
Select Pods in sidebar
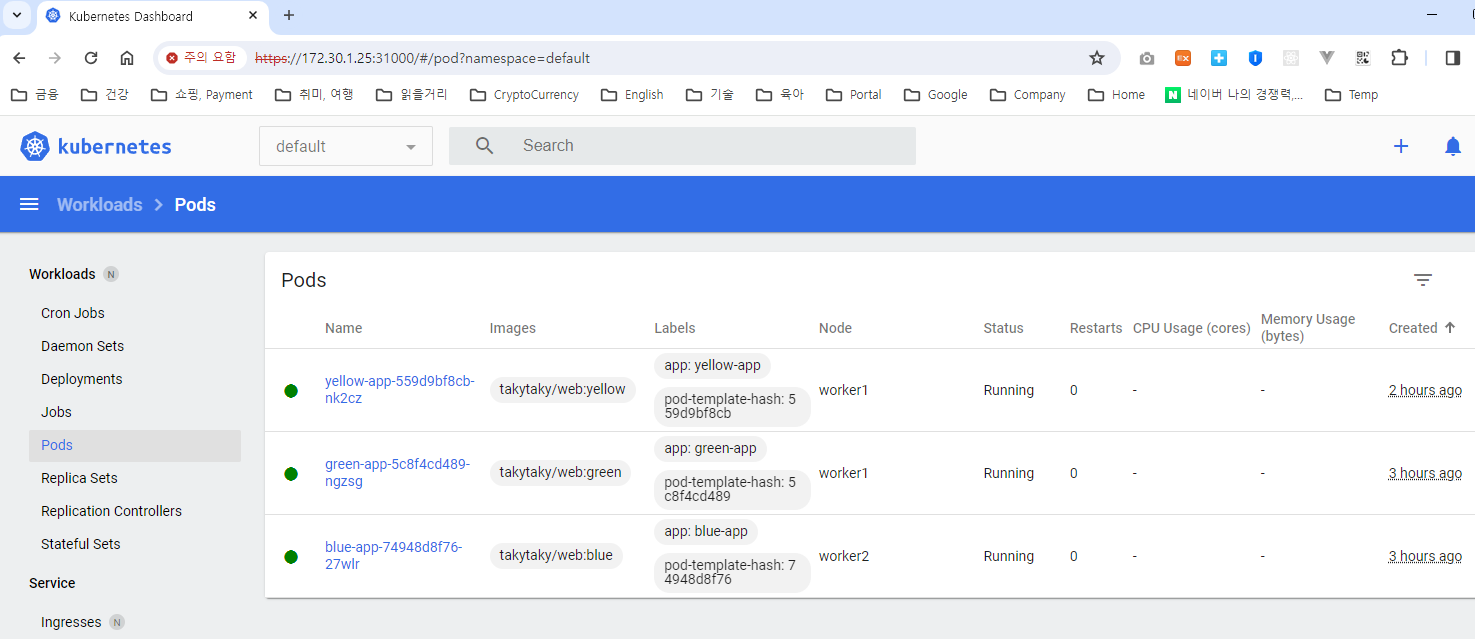(x=135, y=445)
